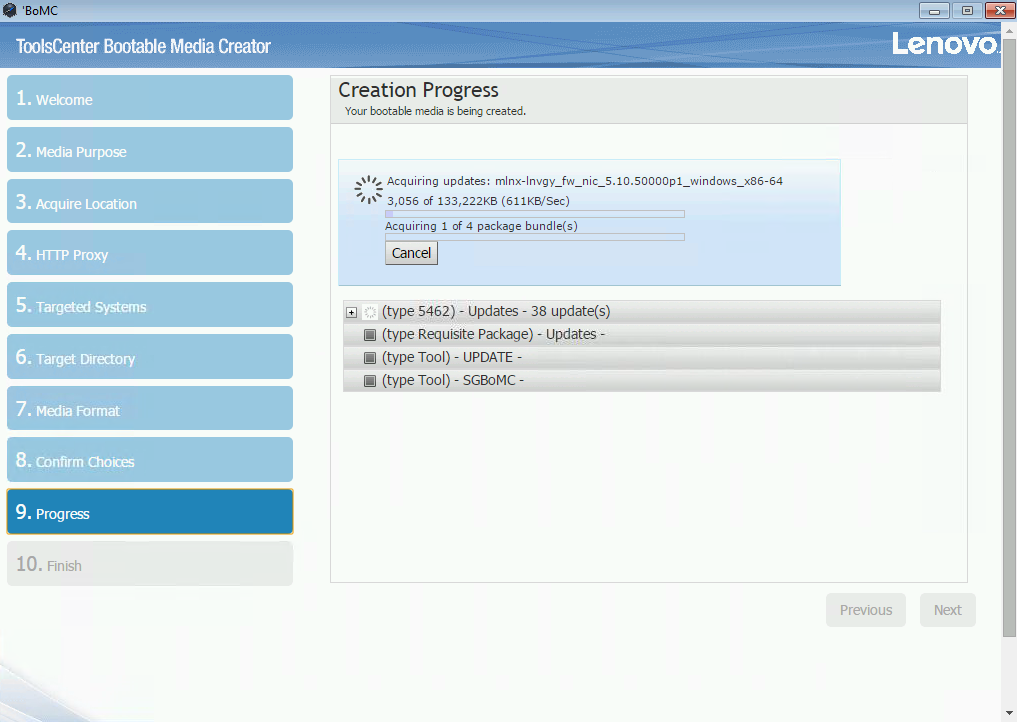Click status icon beside type 5462 updates
This screenshot has height=722, width=1017.
click(370, 312)
